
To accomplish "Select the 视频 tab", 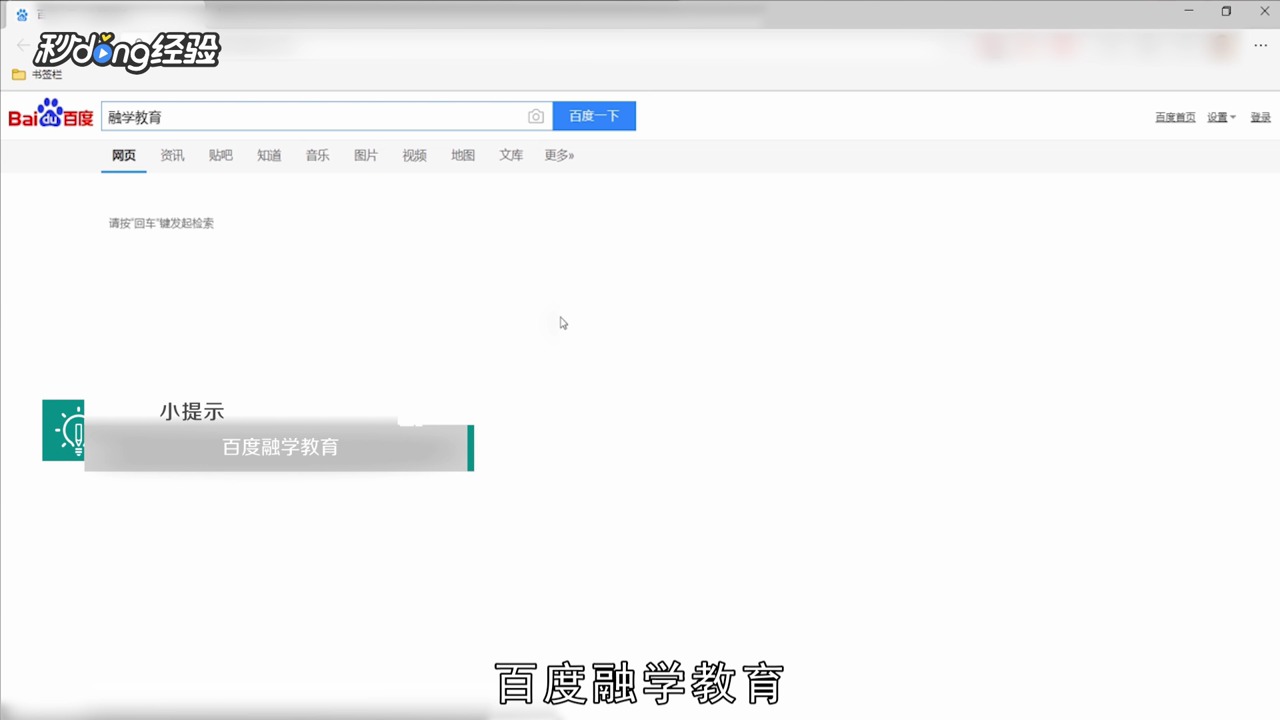I will click(414, 155).
